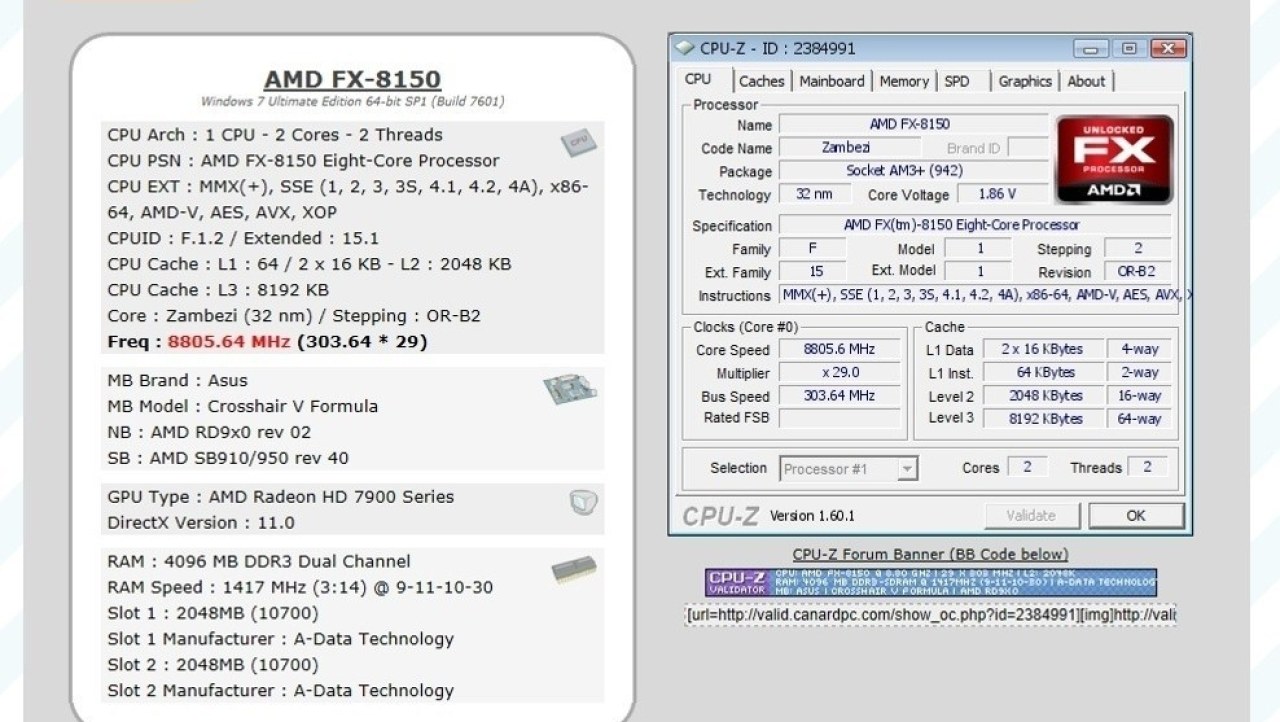Screen dimensions: 1280x722
Task: Click the Bus Speed value 303.64 MHz
Action: (x=839, y=396)
